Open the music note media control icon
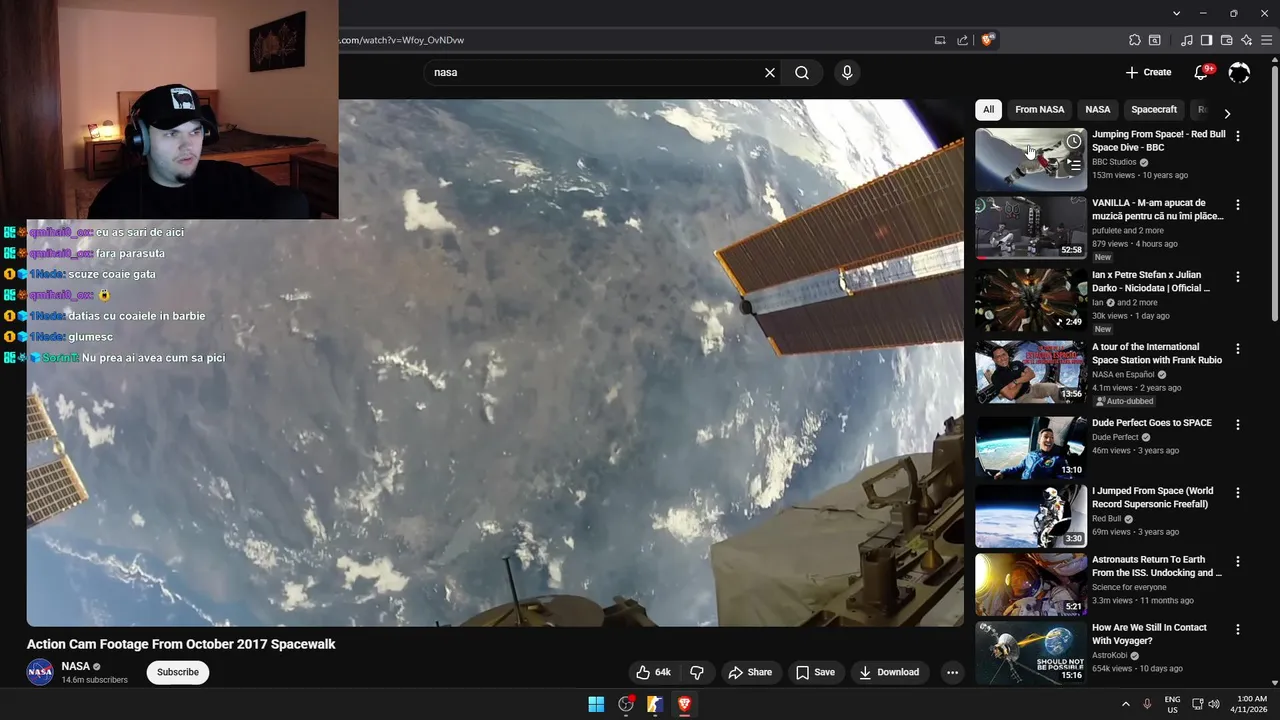Screen dimensions: 1280x720 (x=1187, y=40)
